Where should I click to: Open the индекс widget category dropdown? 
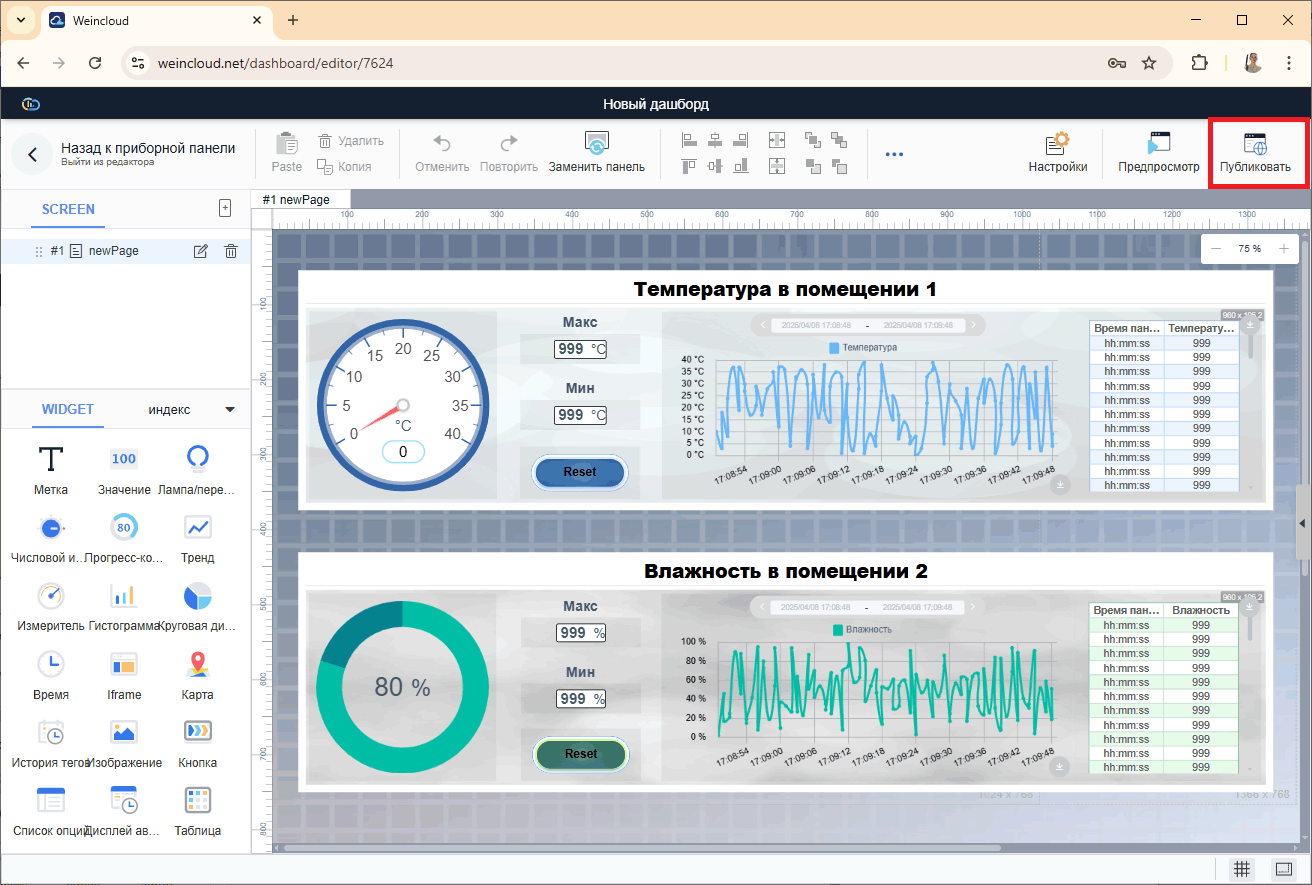click(x=229, y=409)
